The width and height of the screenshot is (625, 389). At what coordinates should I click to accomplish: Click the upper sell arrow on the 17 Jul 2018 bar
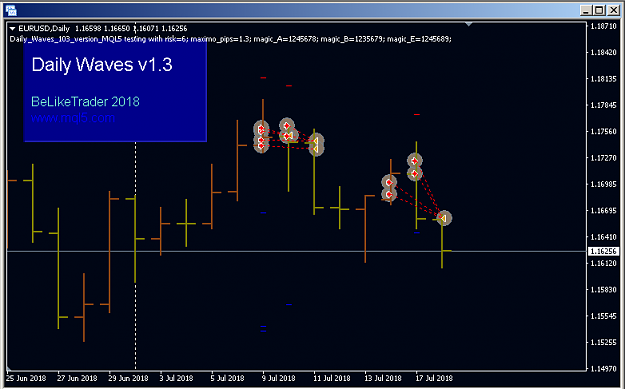point(415,161)
